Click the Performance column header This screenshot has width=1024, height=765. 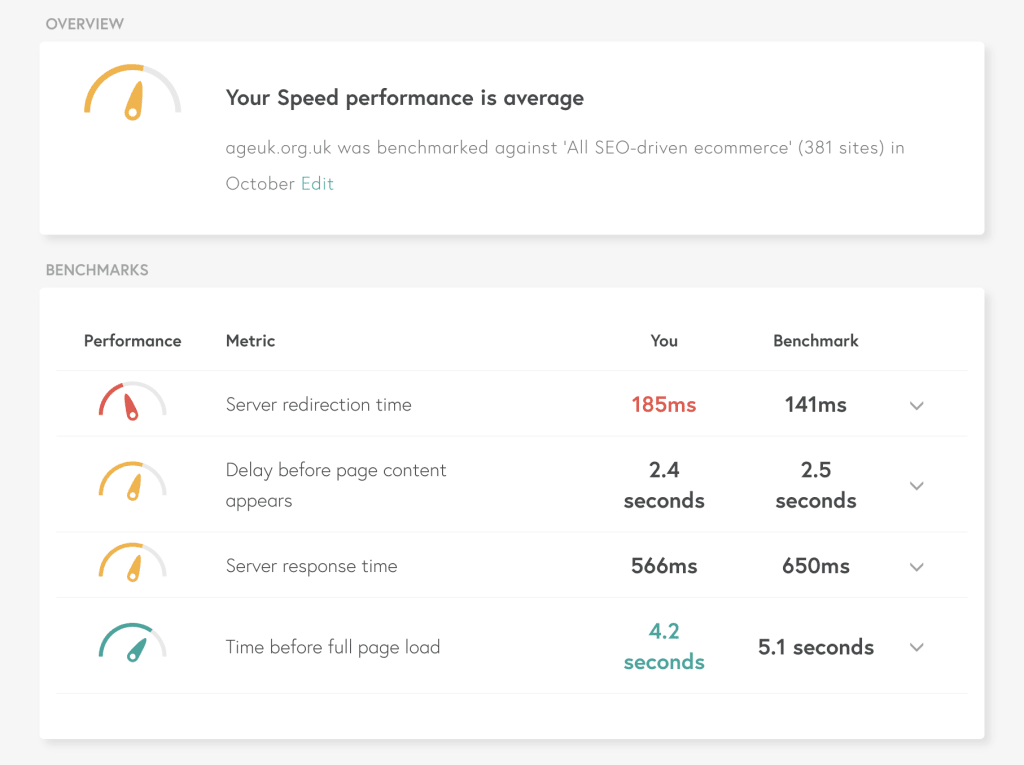pos(133,340)
